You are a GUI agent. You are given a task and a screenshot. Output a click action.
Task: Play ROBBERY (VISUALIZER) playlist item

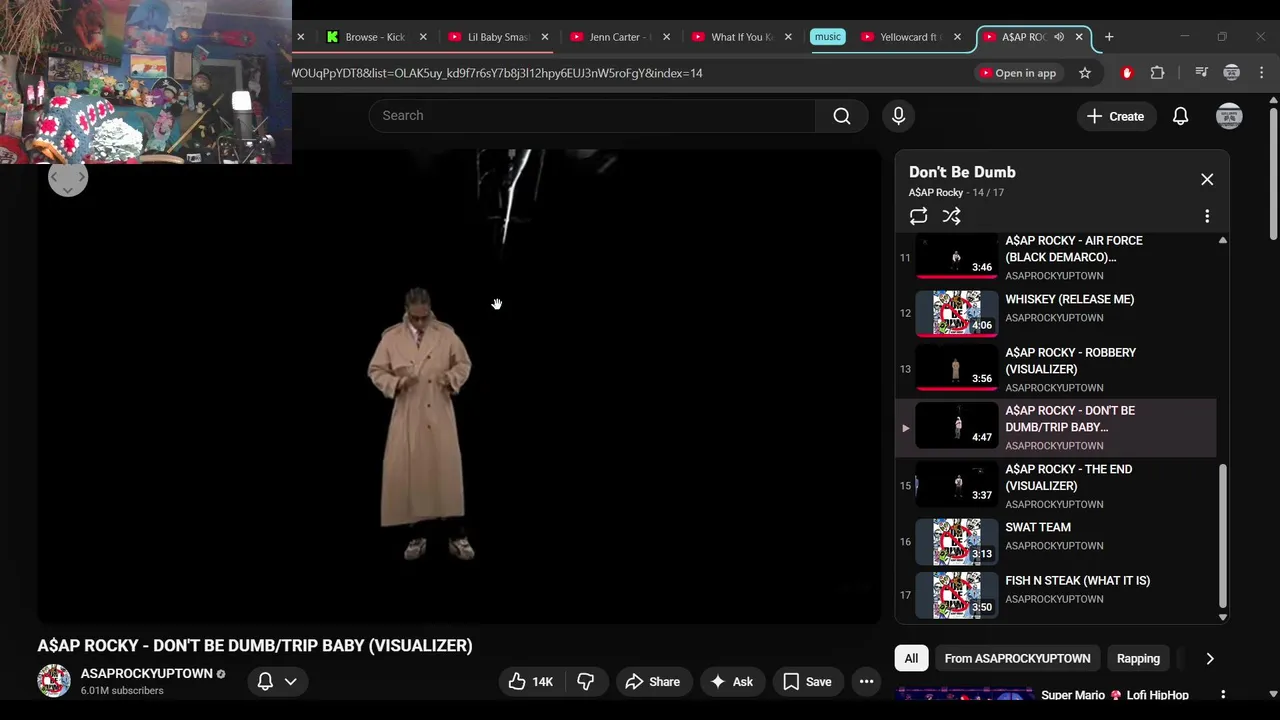[x=1055, y=369]
